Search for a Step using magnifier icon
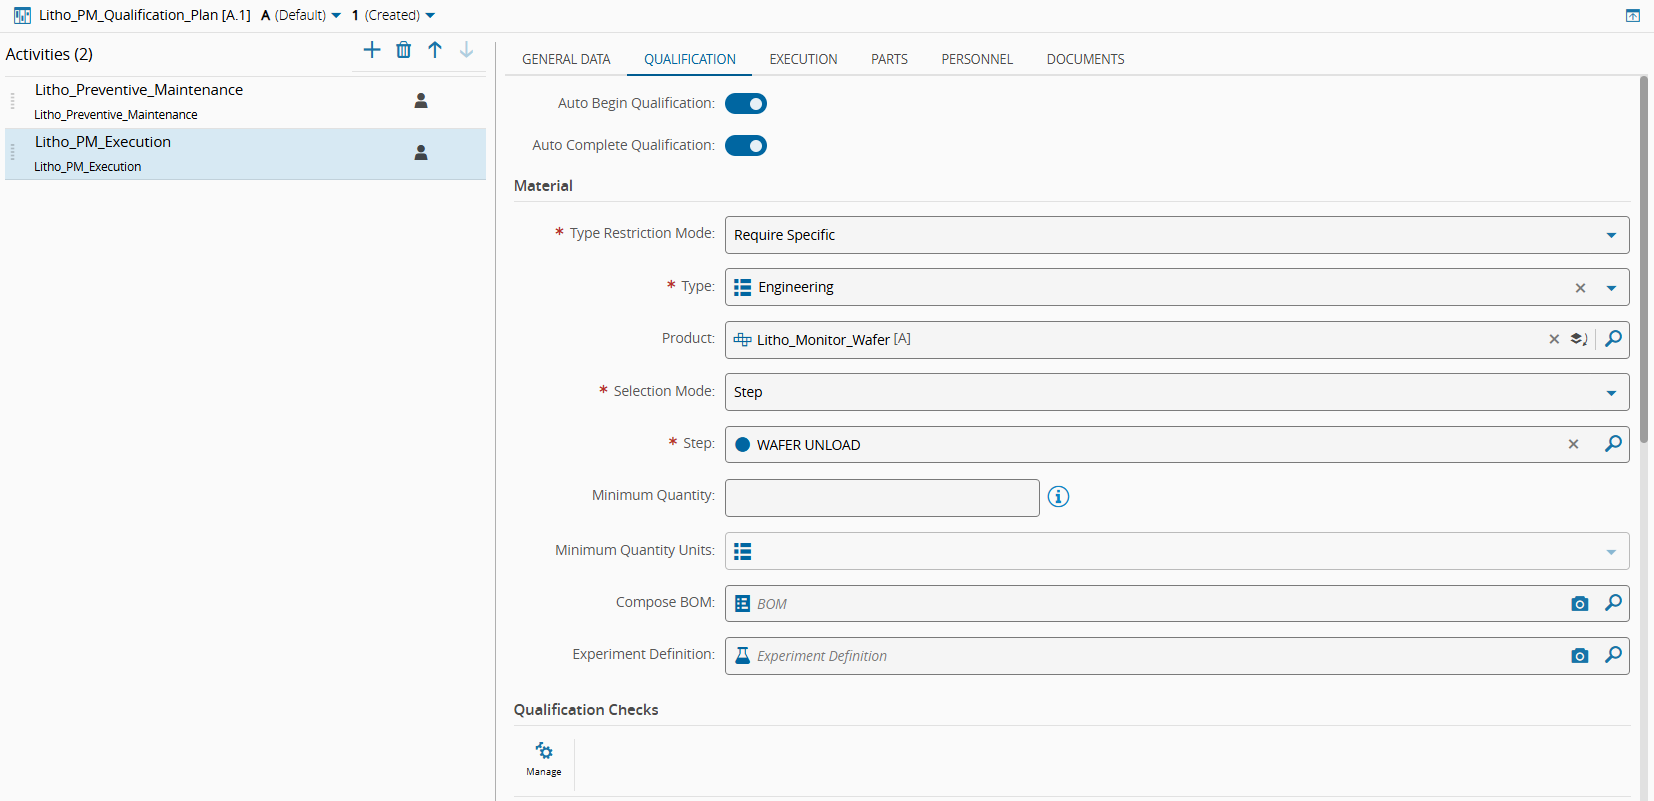The image size is (1654, 801). pyautogui.click(x=1612, y=444)
